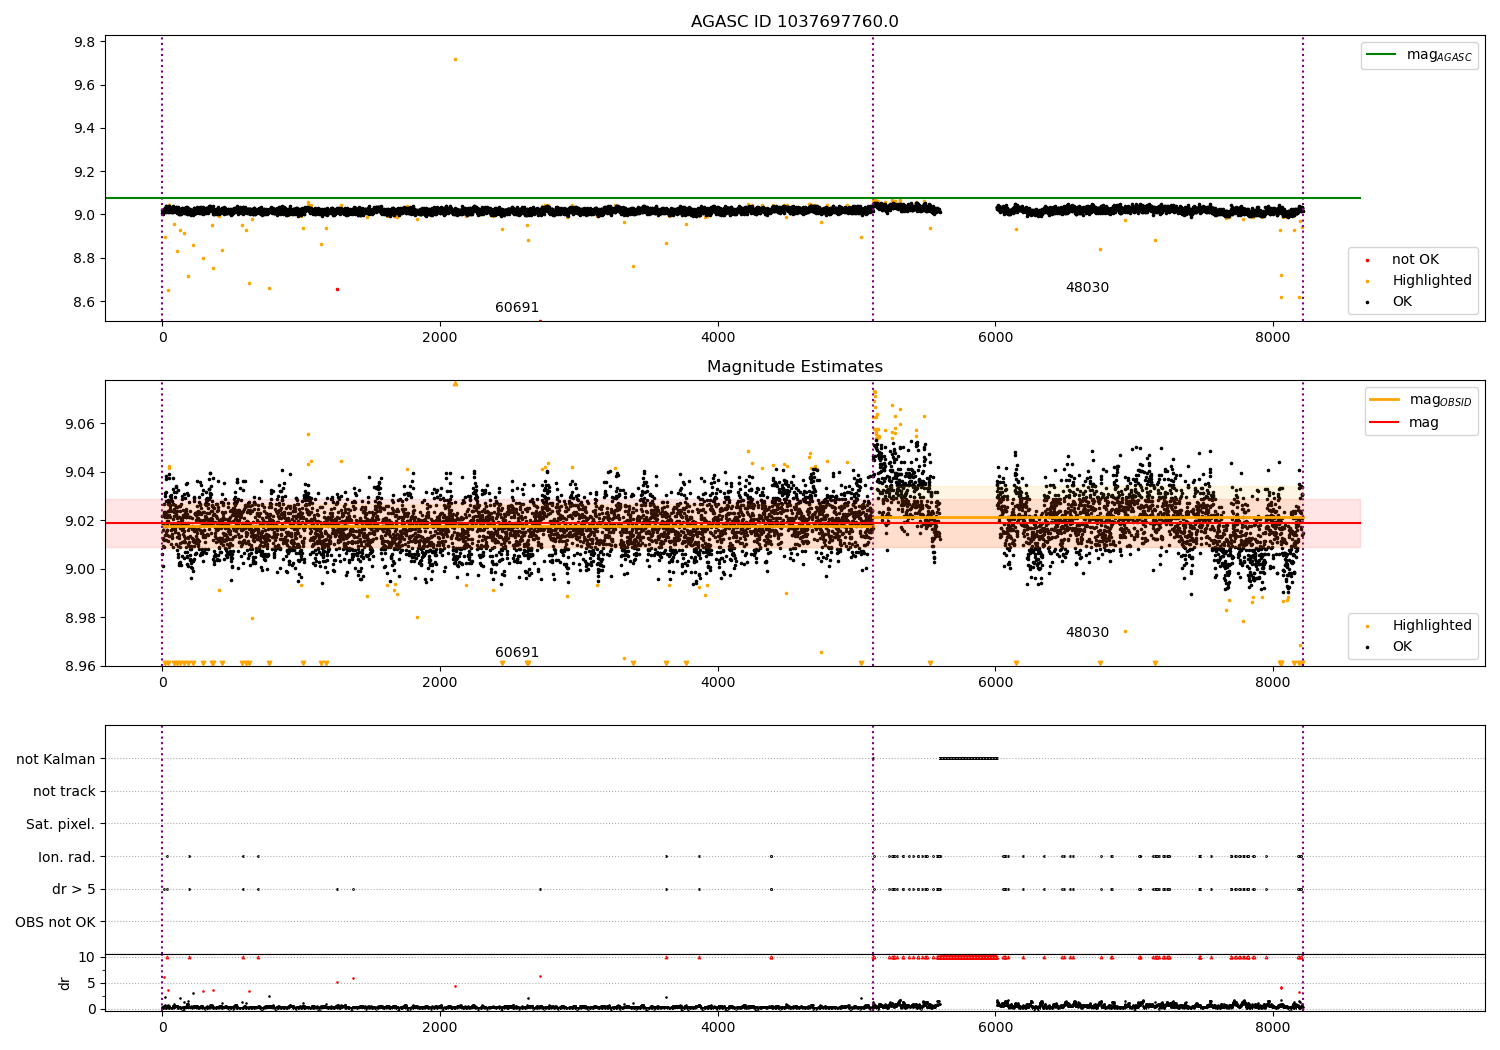
Task: Click the orange outlier point near 9.7 magnitude
Action: tap(455, 59)
